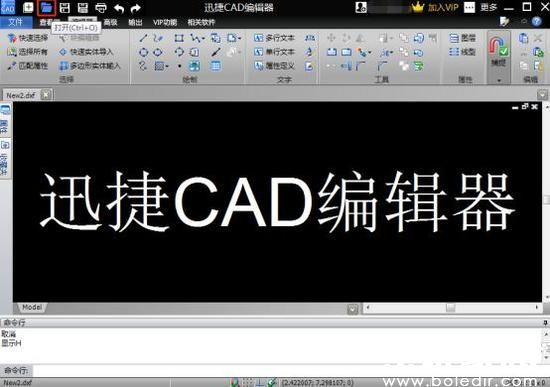
Task: Click the Print icon in title bar
Action: tap(101, 8)
